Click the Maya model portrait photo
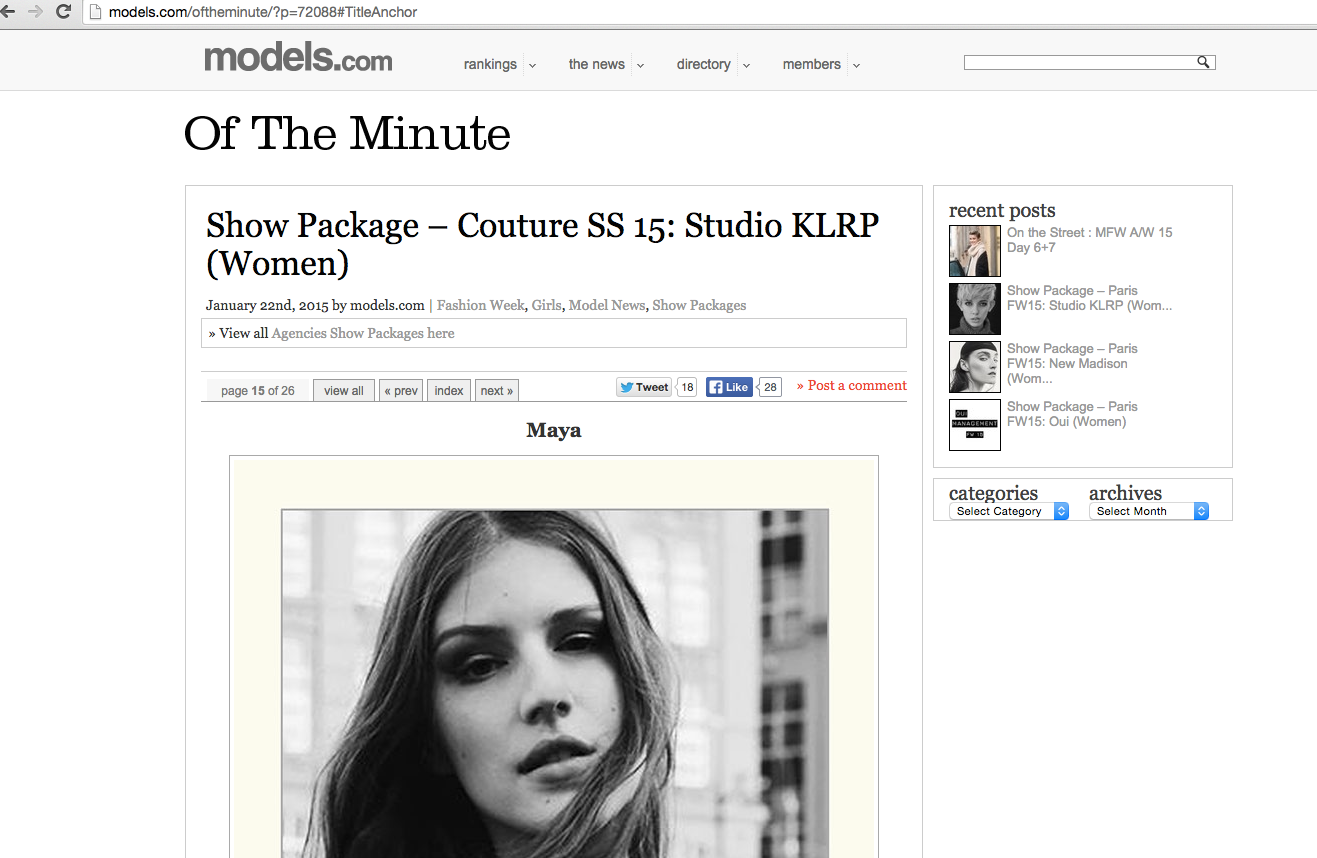Image resolution: width=1317 pixels, height=858 pixels. [555, 683]
